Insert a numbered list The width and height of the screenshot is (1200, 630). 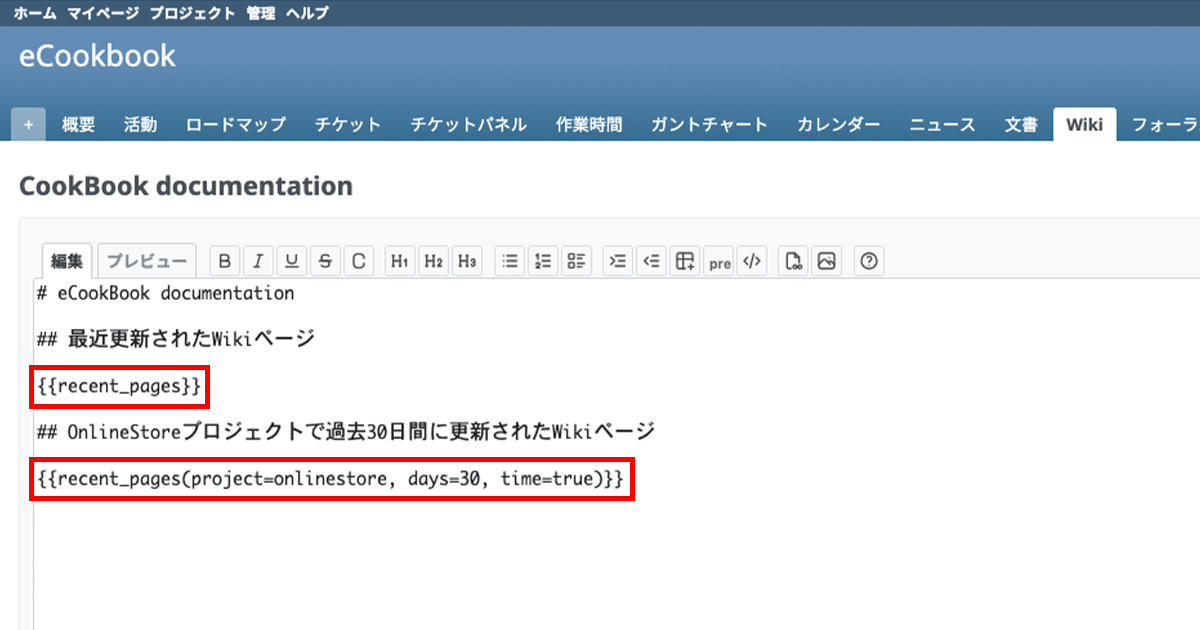click(543, 262)
